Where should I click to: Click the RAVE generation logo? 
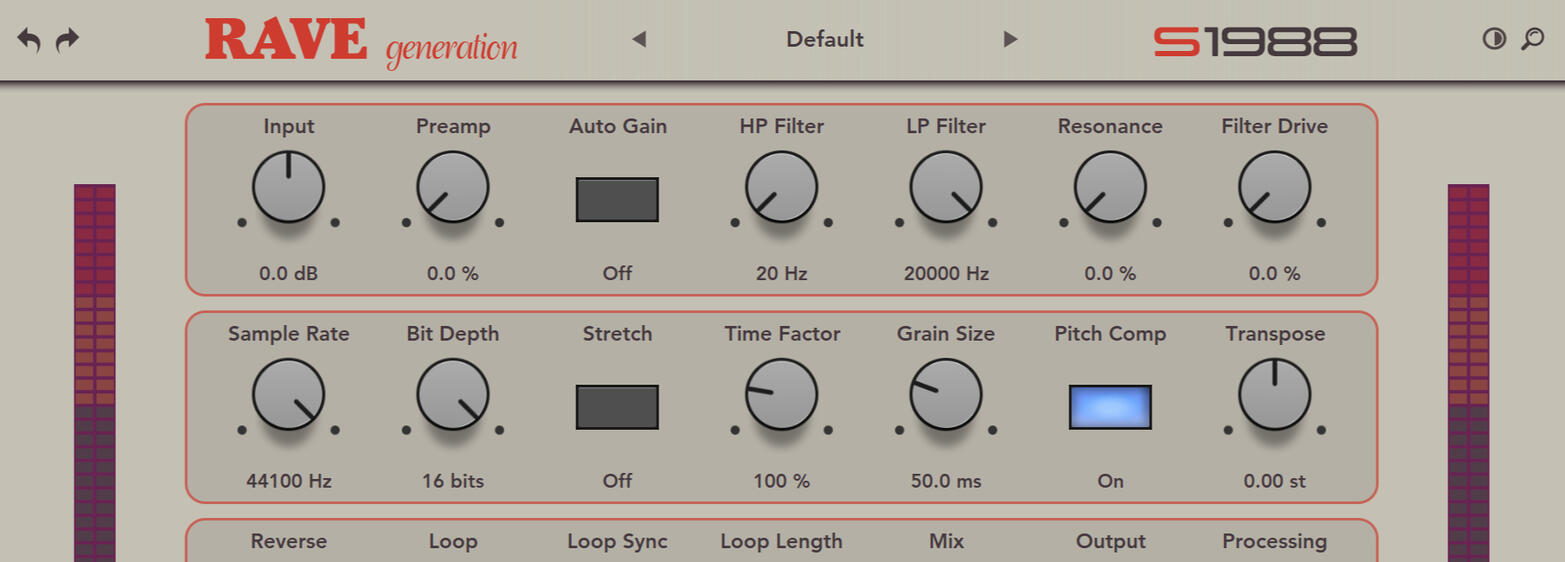pos(361,42)
